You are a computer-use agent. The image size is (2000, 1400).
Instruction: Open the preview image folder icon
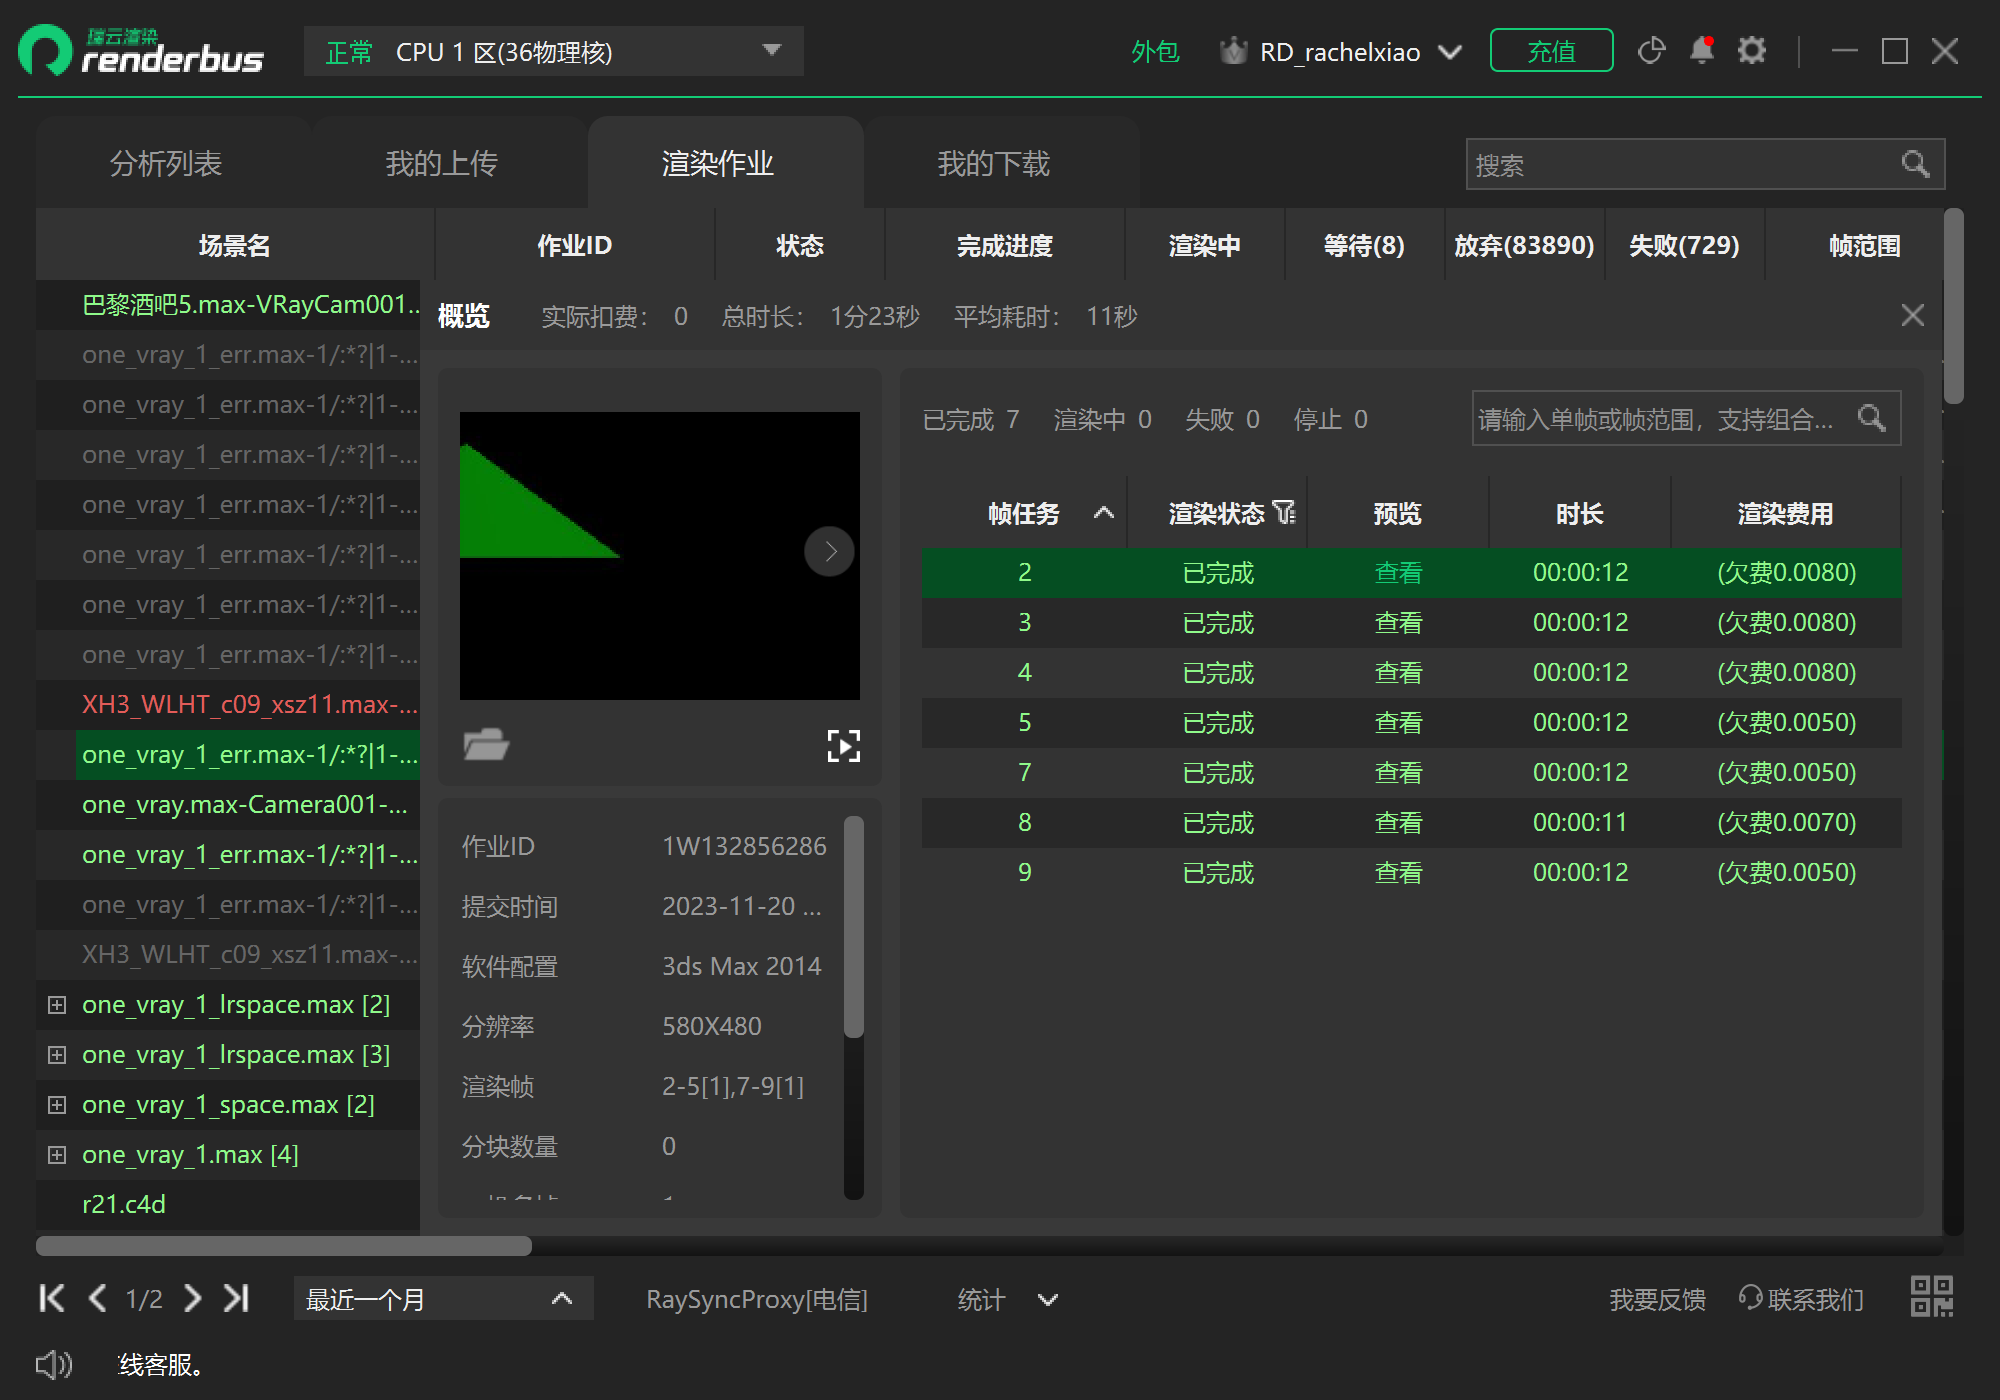pyautogui.click(x=486, y=745)
